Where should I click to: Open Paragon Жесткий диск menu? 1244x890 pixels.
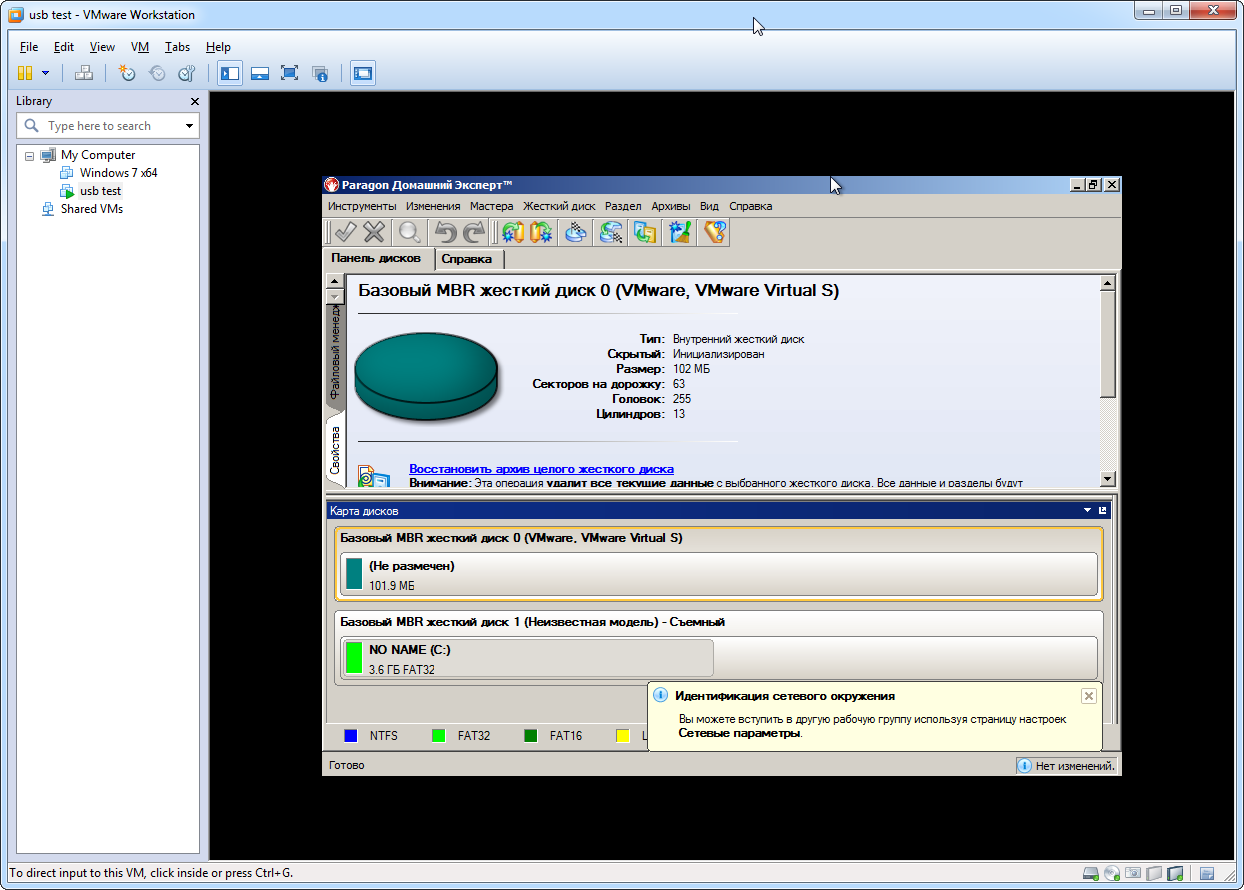point(559,206)
